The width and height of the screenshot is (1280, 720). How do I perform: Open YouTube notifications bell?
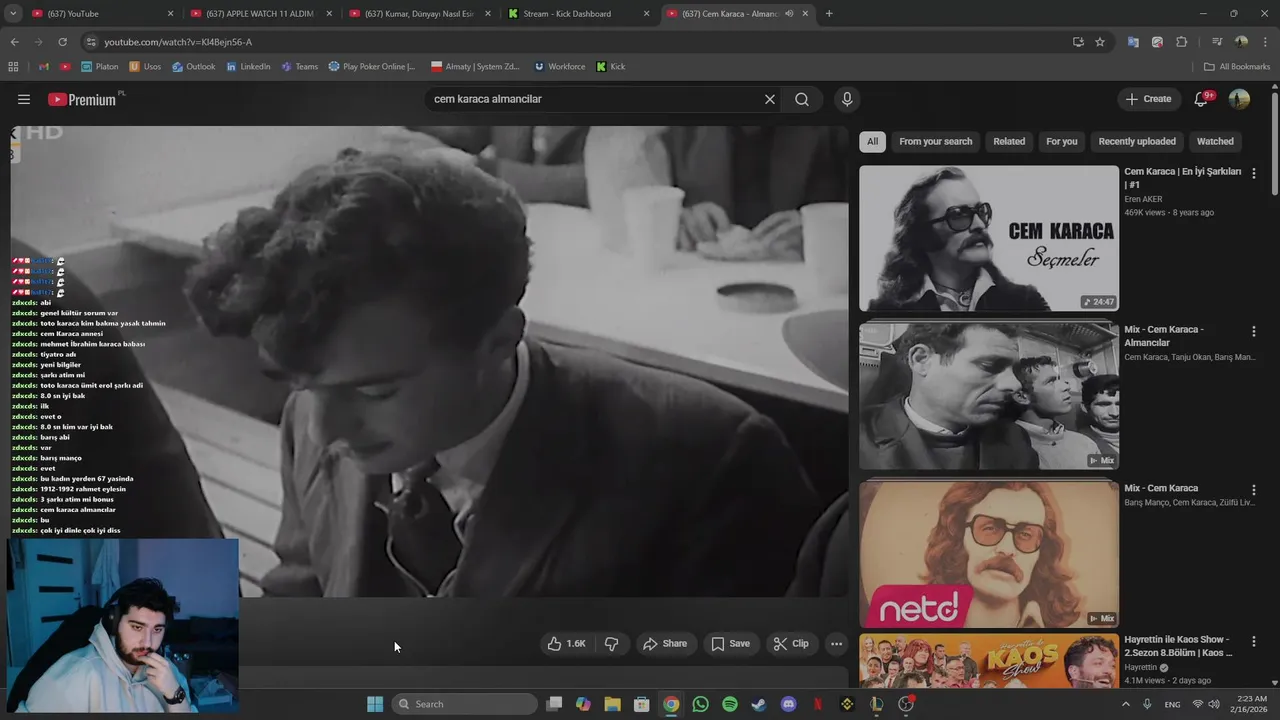[1202, 99]
